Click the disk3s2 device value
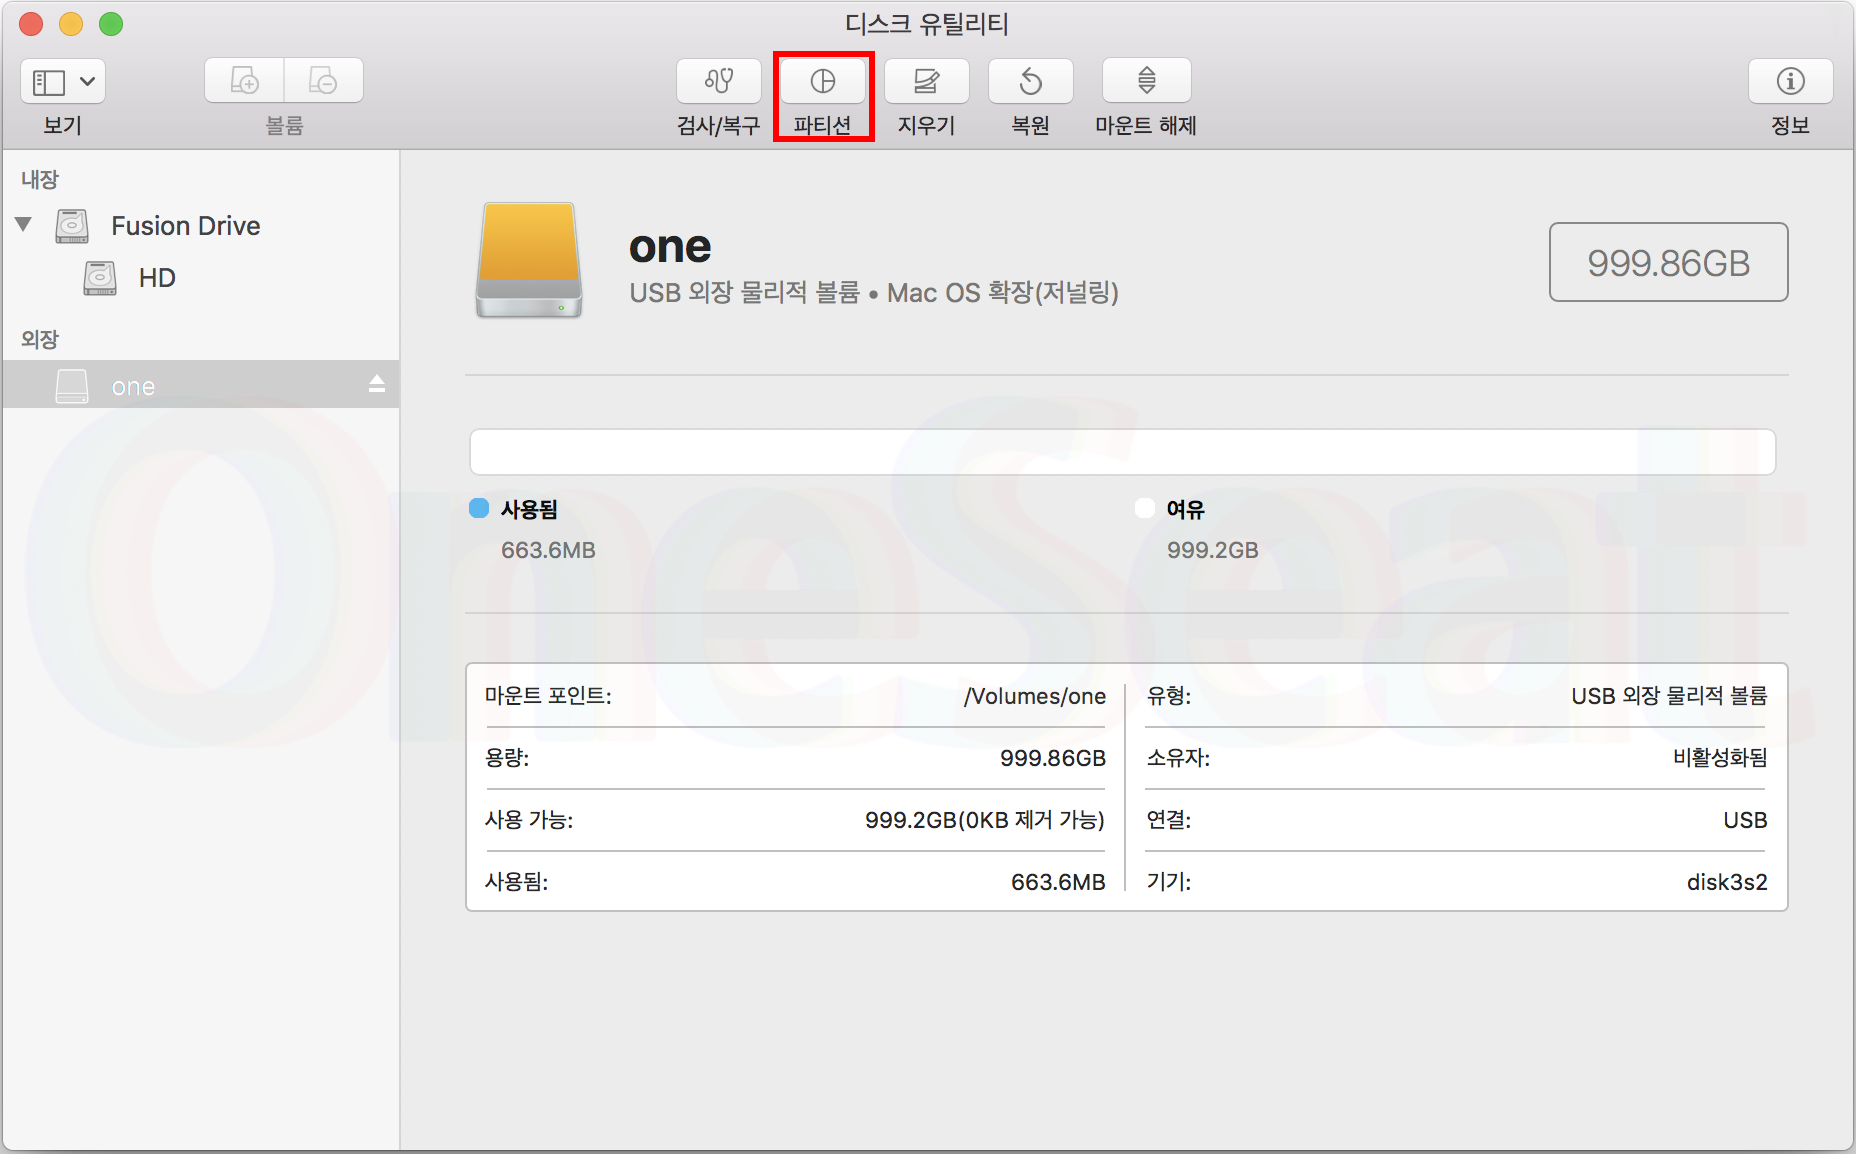Image resolution: width=1856 pixels, height=1154 pixels. pyautogui.click(x=1727, y=882)
